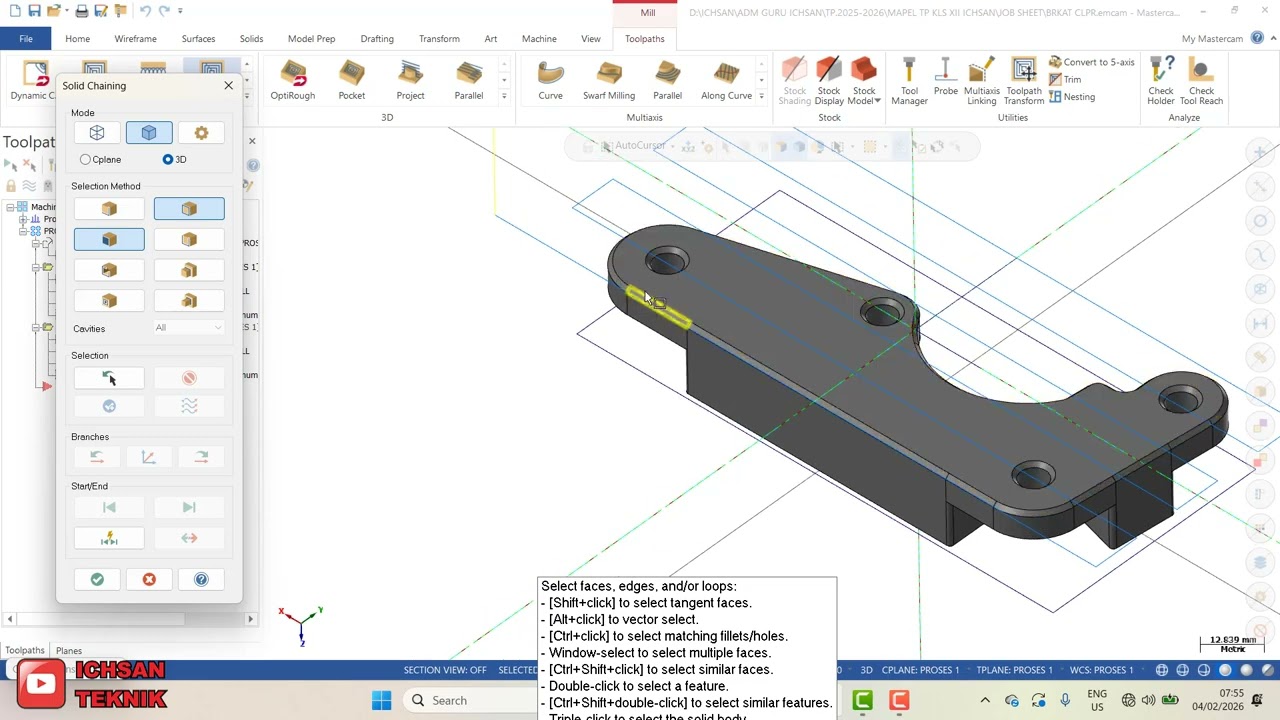Screen dimensions: 1280x720
Task: Show hidden system tray icons
Action: tap(985, 701)
